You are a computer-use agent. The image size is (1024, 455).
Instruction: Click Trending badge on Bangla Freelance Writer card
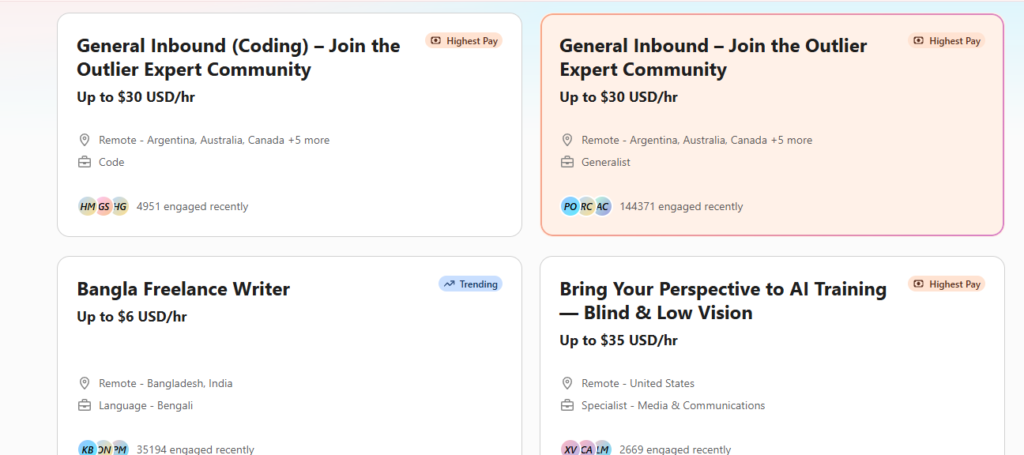470,284
